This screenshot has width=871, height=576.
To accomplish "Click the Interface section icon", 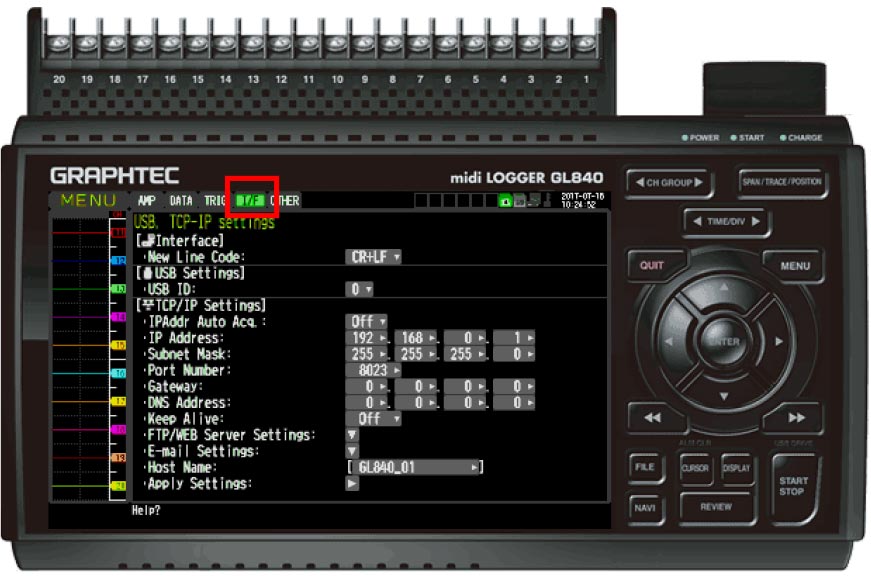I will (x=148, y=241).
